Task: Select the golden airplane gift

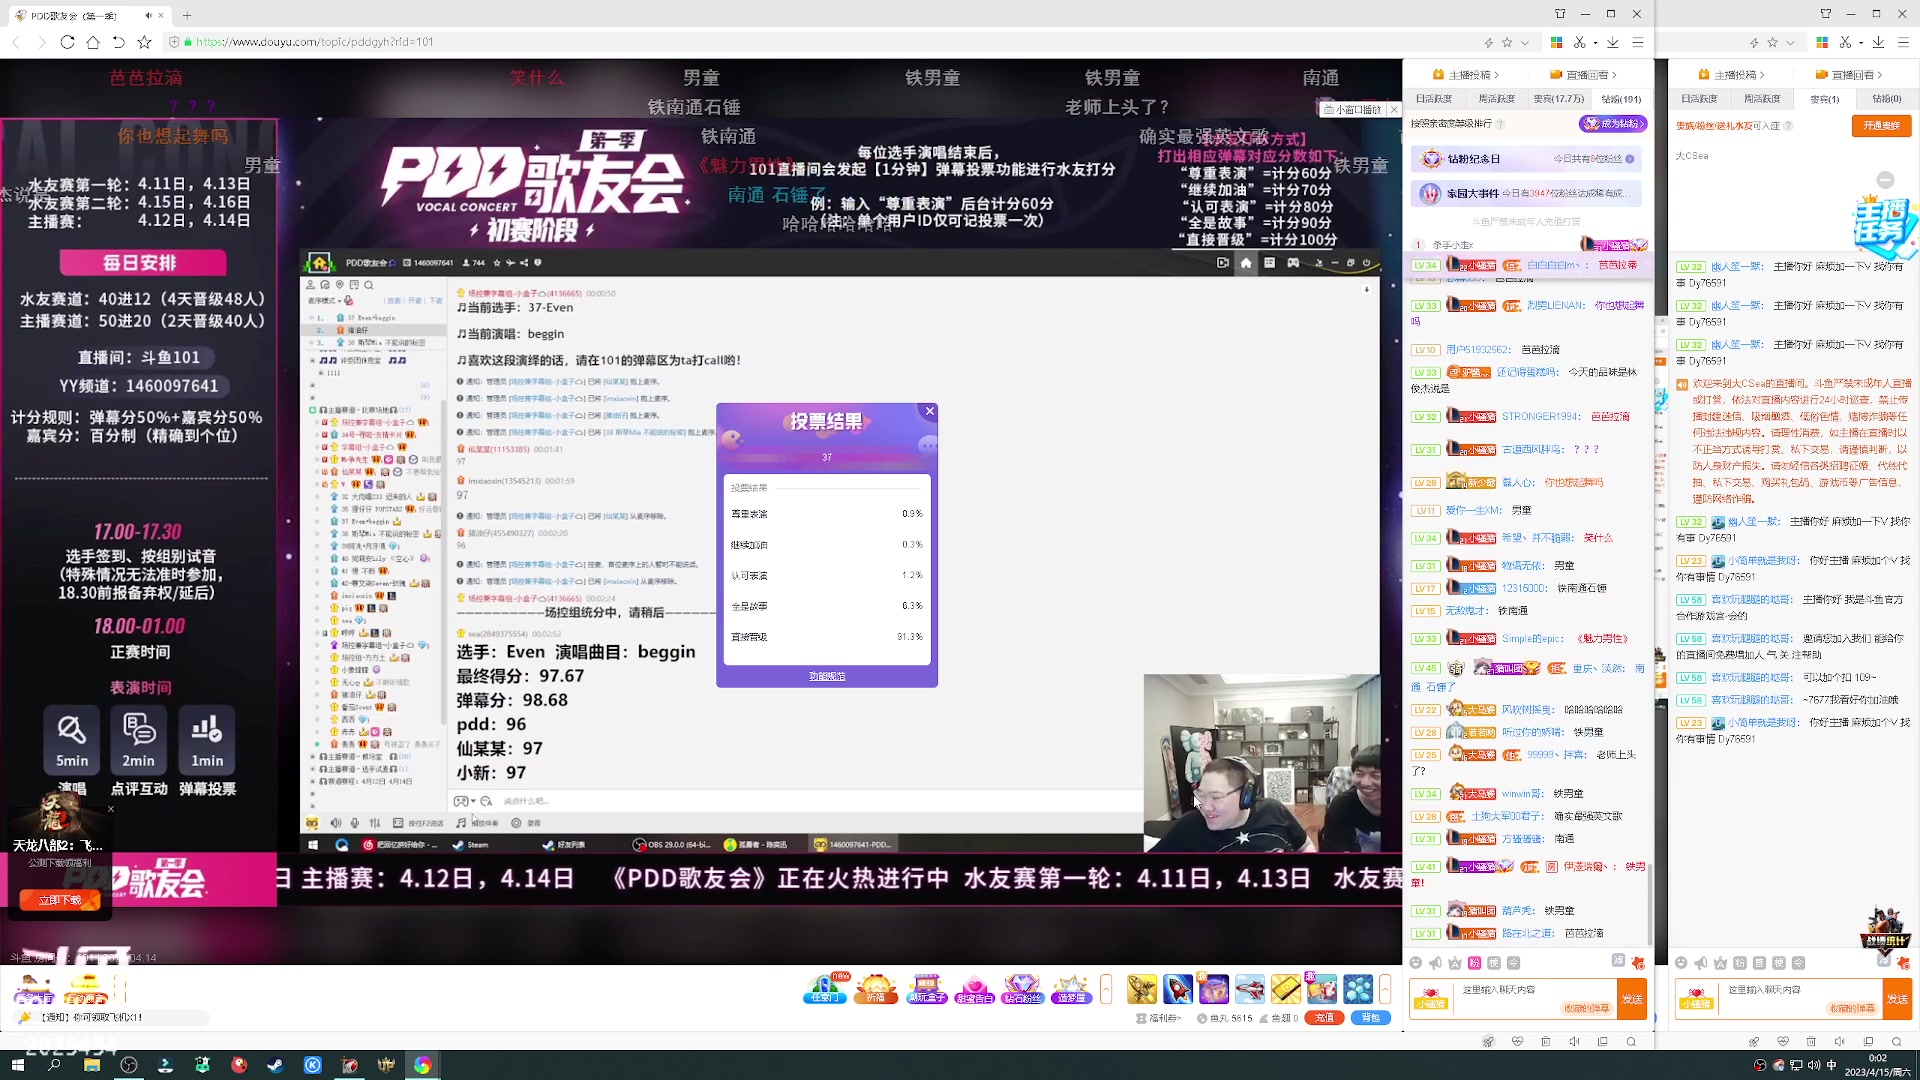Action: click(x=1141, y=989)
